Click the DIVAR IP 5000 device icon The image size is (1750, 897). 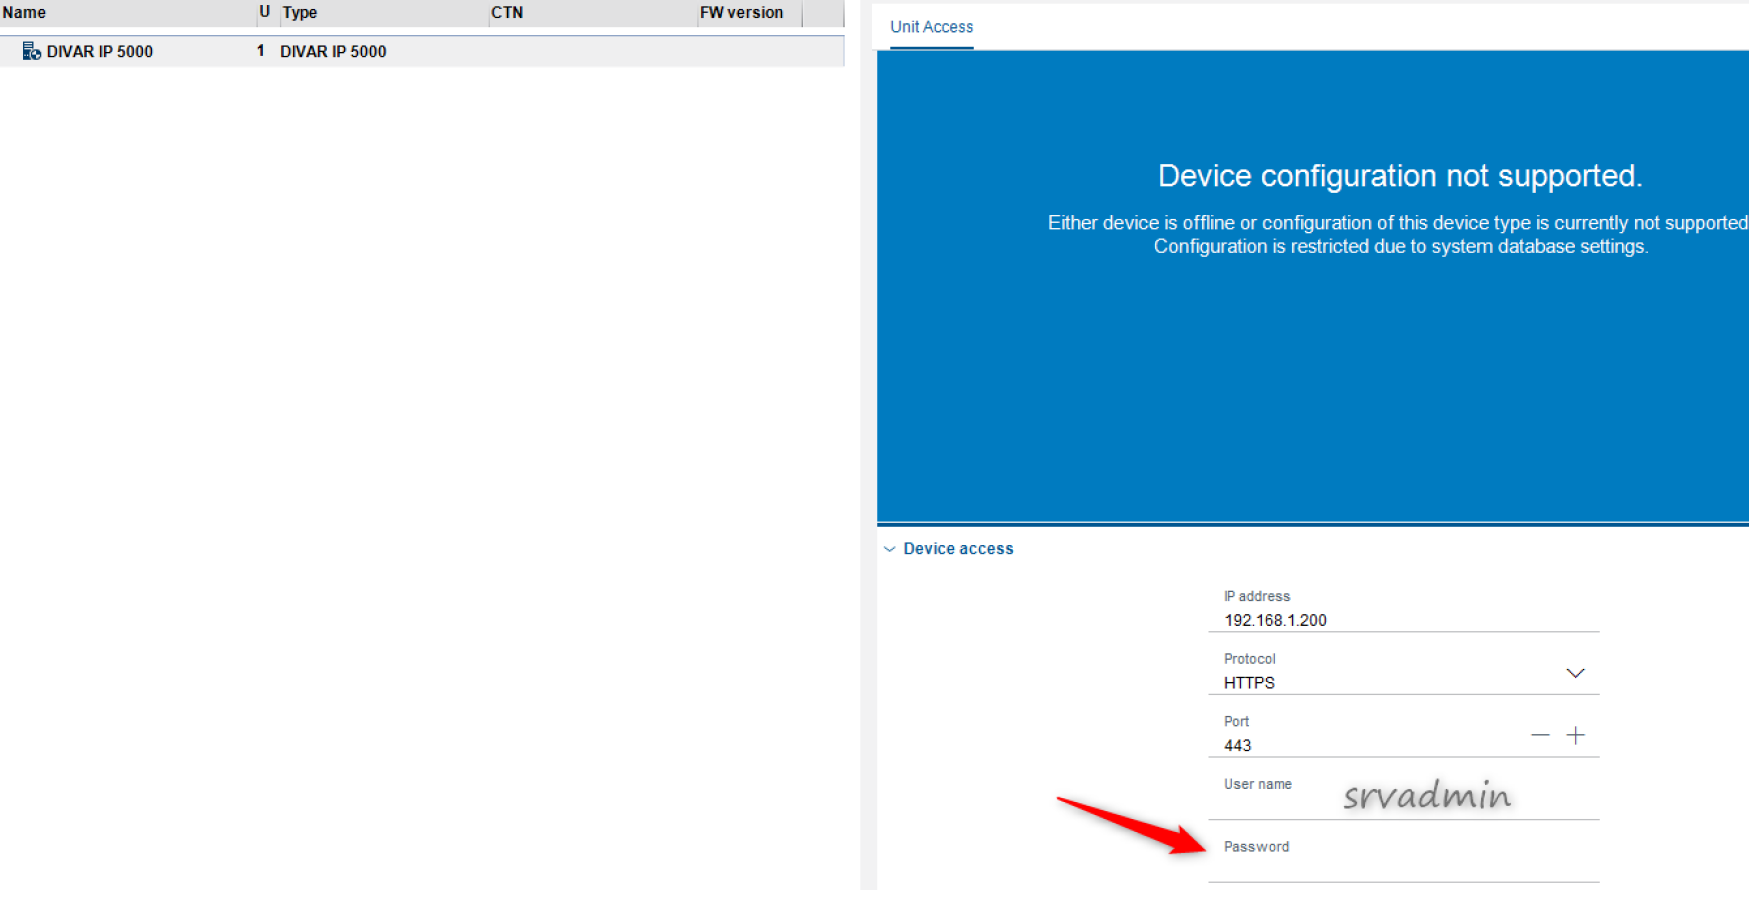pos(31,51)
